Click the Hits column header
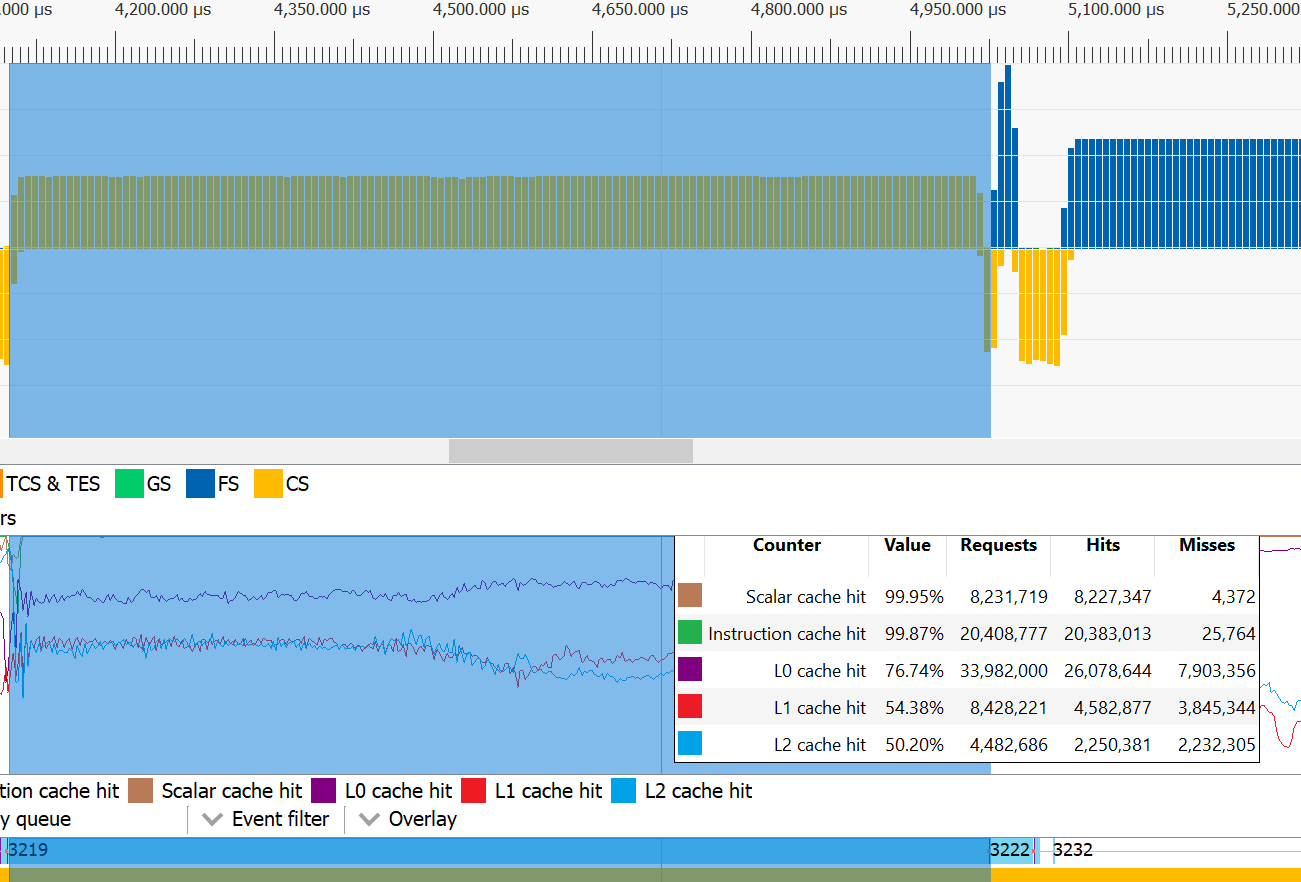This screenshot has width=1301, height=882. [1102, 545]
